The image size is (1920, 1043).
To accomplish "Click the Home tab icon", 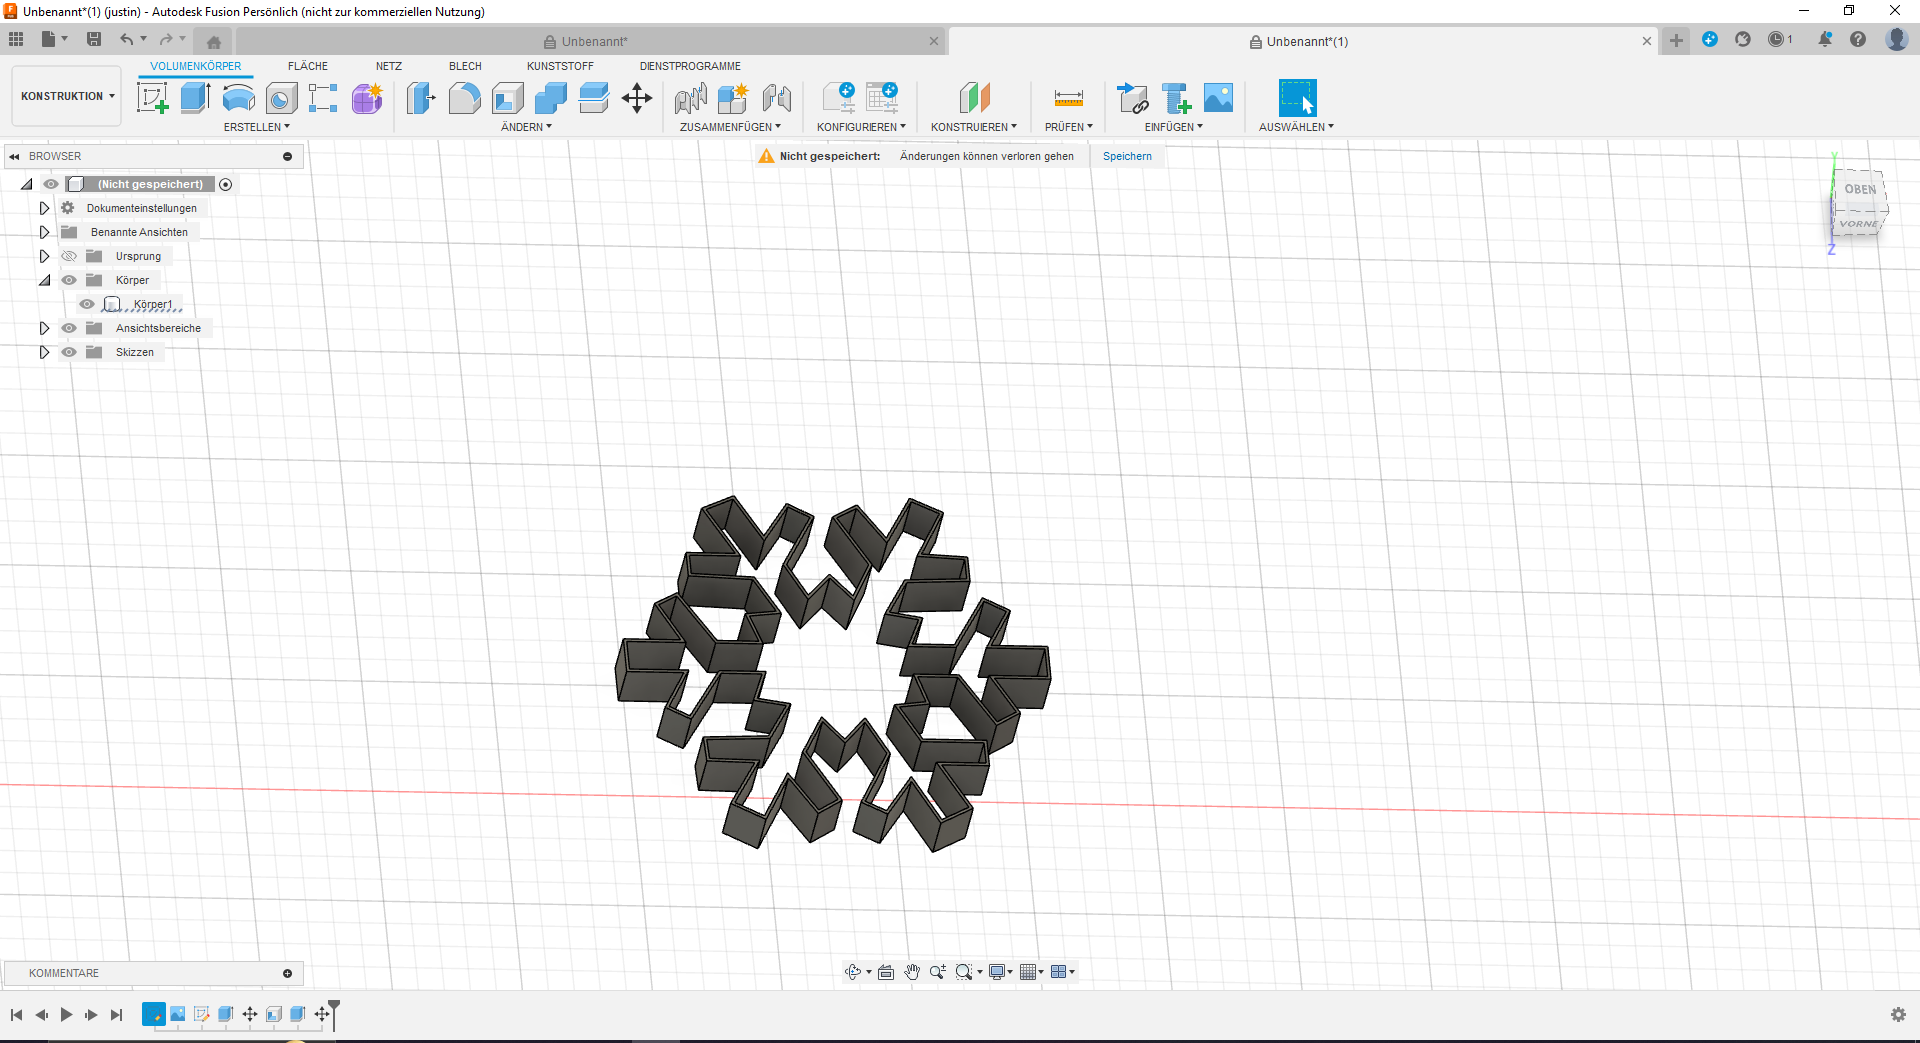I will point(213,42).
